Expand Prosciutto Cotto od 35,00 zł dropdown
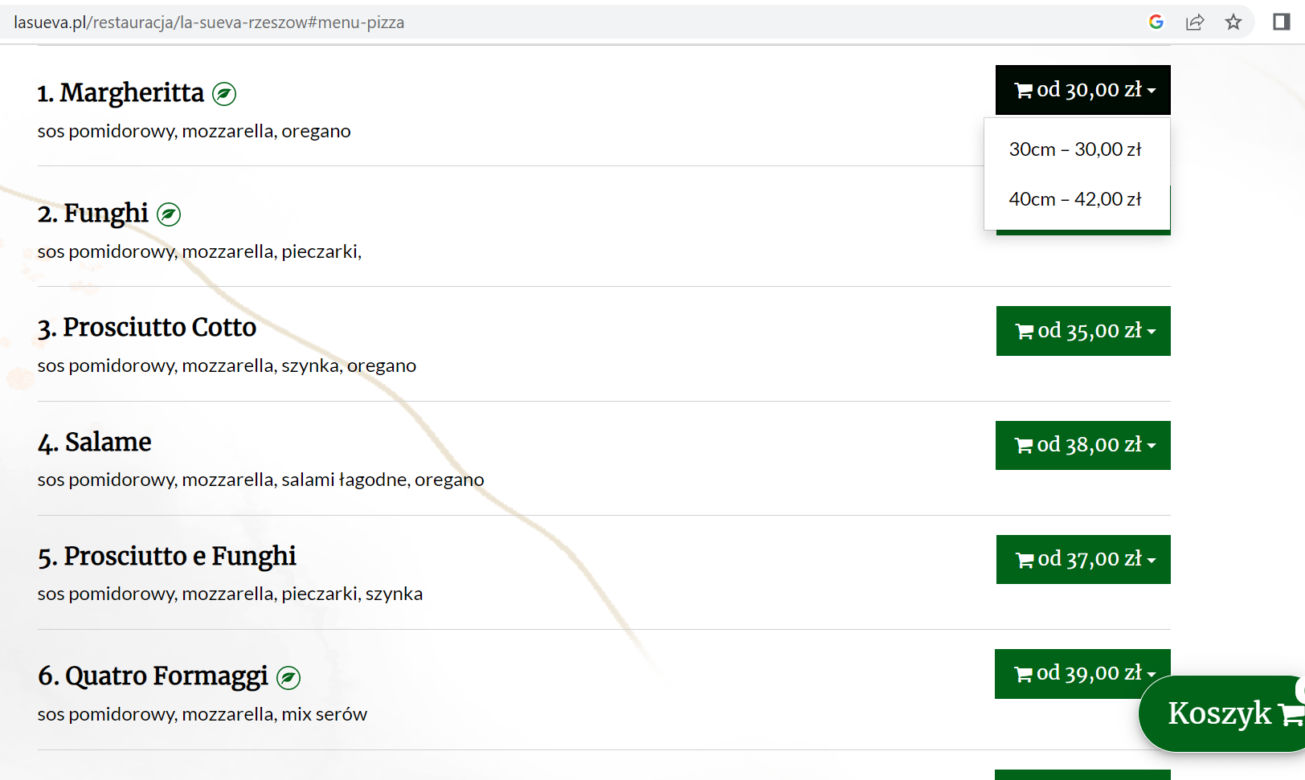This screenshot has width=1305, height=780. point(1083,331)
